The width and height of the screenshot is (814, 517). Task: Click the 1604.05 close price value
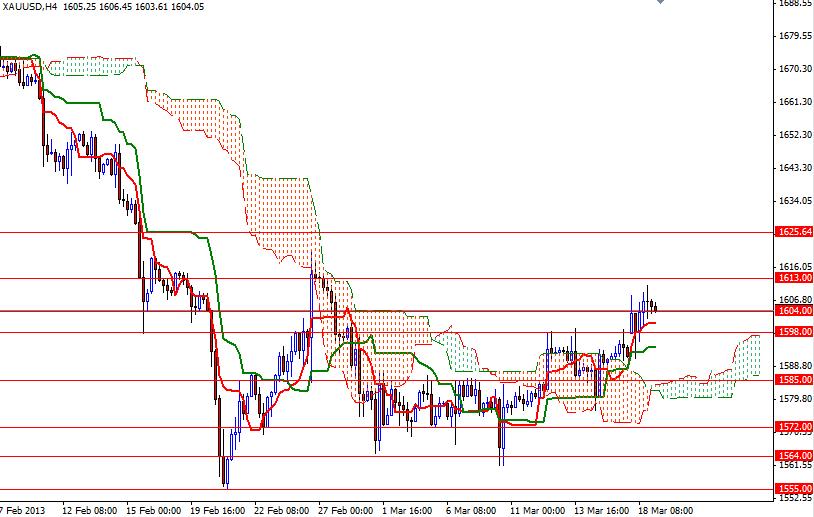(x=187, y=7)
